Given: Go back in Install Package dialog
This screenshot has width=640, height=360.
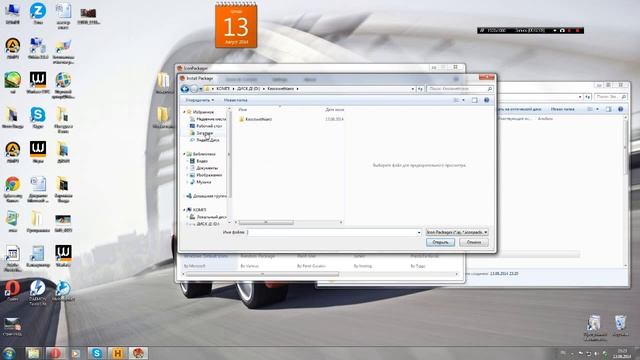Looking at the screenshot, I should [184, 89].
